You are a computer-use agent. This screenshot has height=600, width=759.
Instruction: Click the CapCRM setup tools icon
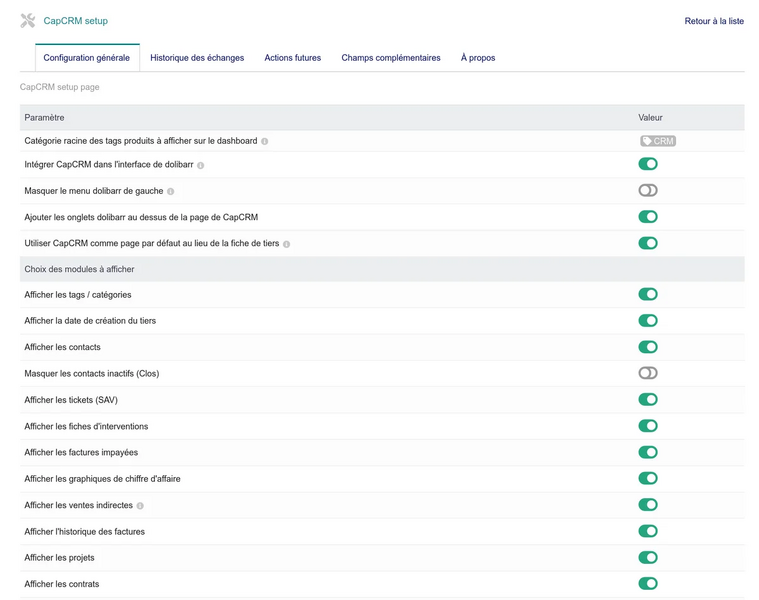28,20
